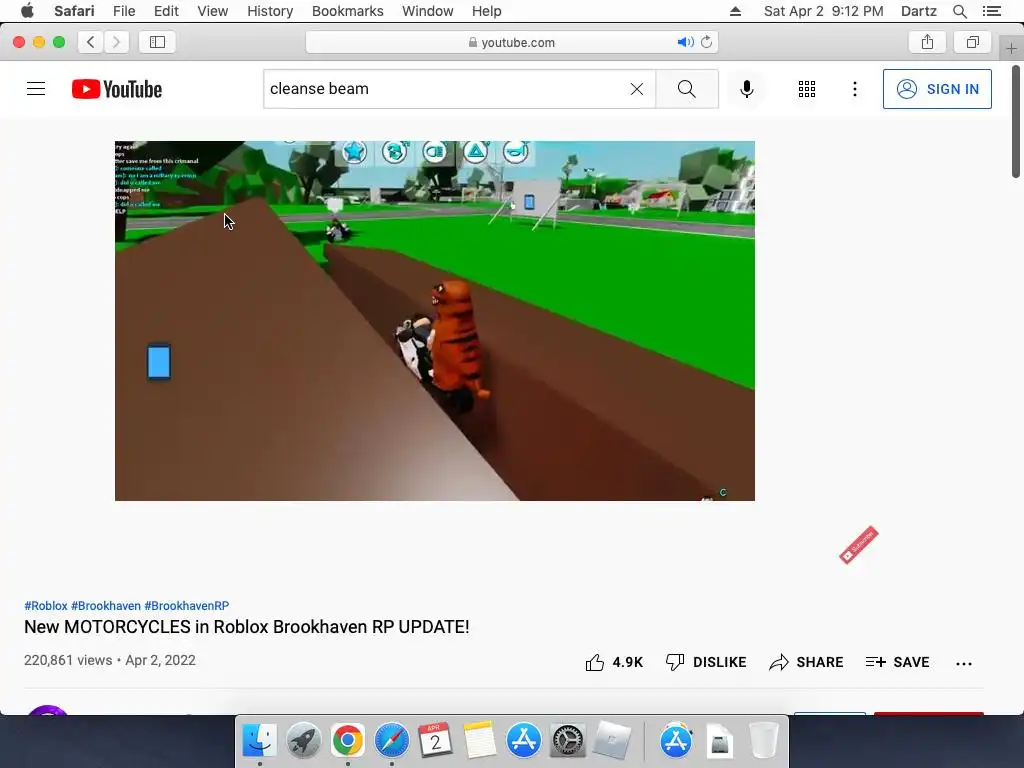The width and height of the screenshot is (1024, 768).
Task: Show all tabs overview
Action: 973,42
